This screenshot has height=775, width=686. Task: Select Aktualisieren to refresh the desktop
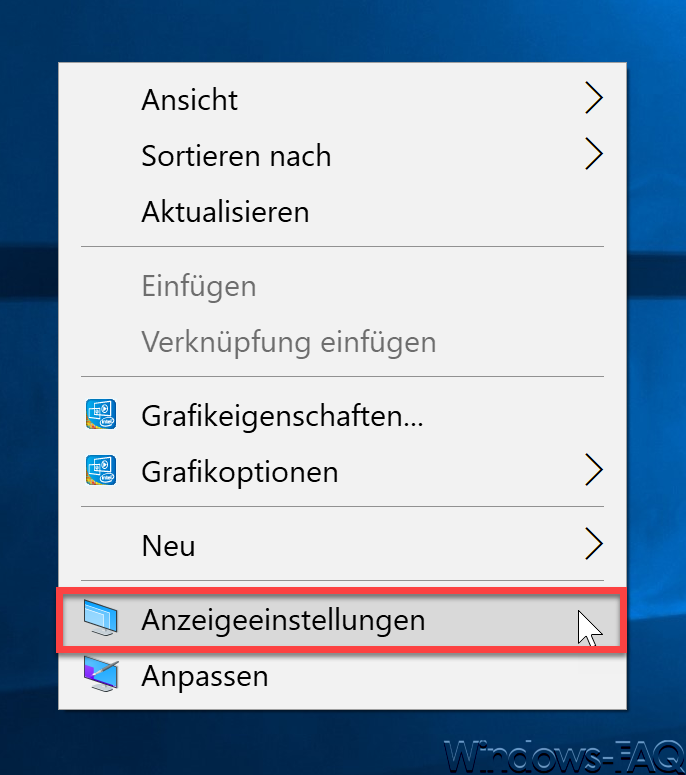coord(343,212)
